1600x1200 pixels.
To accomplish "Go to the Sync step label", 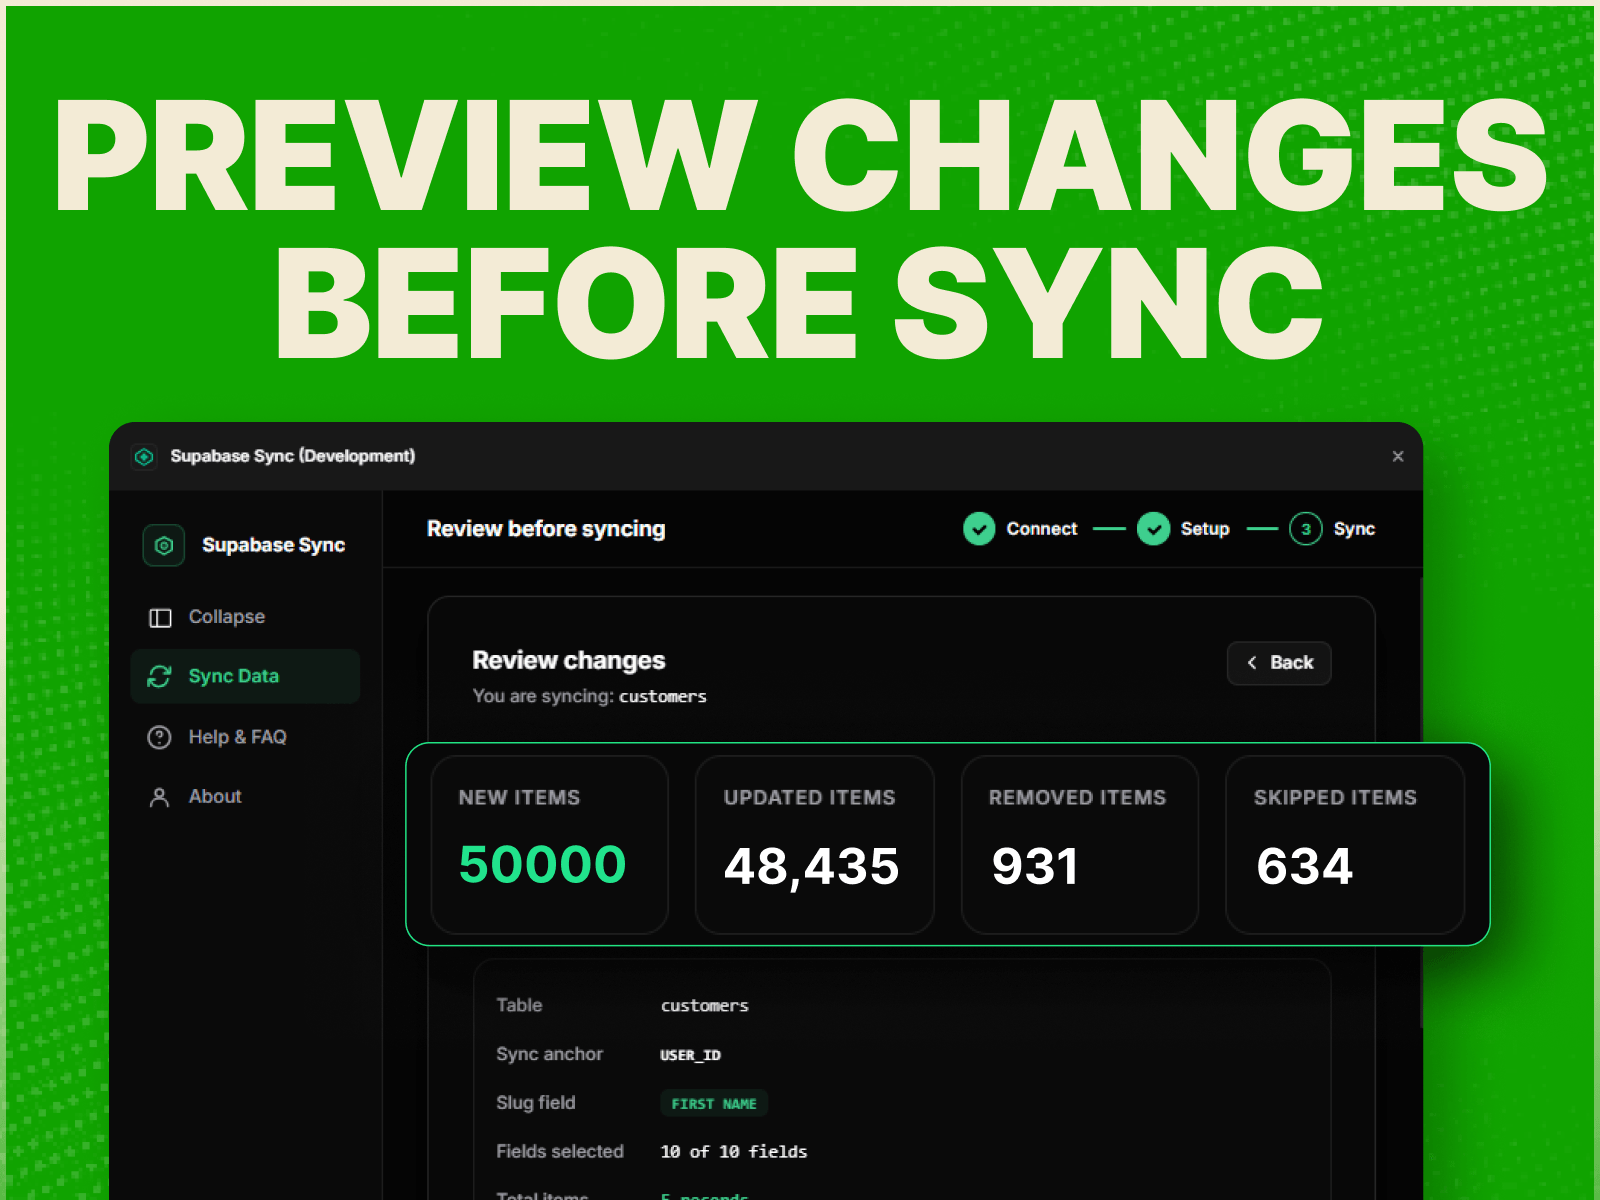I will click(1354, 529).
